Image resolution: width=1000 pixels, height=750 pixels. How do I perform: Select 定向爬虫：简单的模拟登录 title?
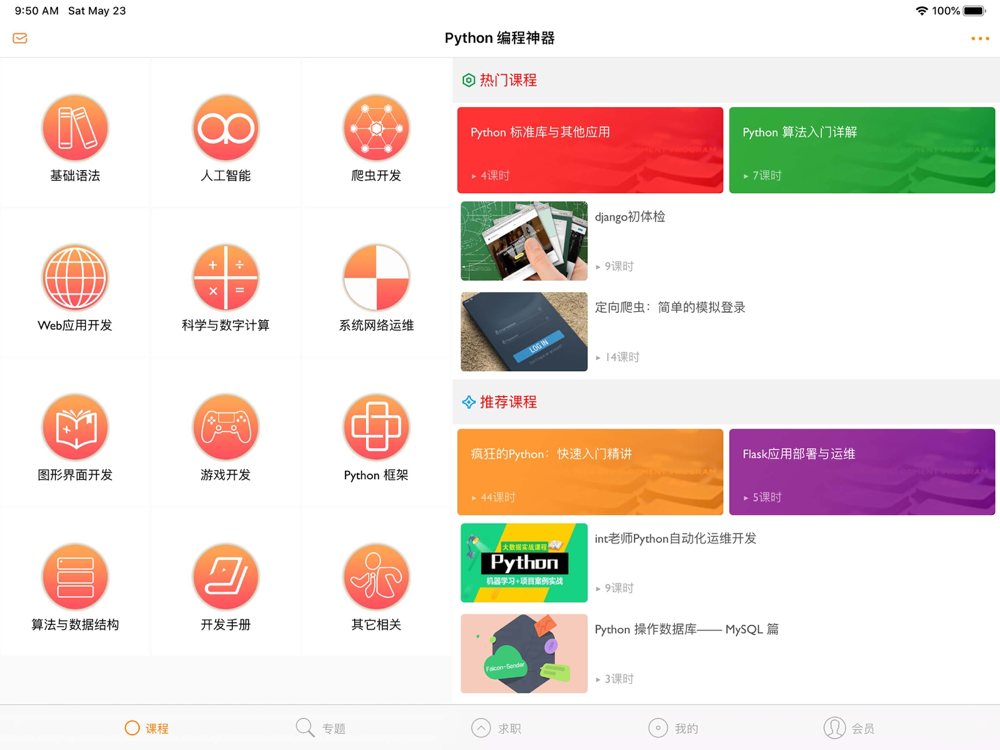point(670,307)
